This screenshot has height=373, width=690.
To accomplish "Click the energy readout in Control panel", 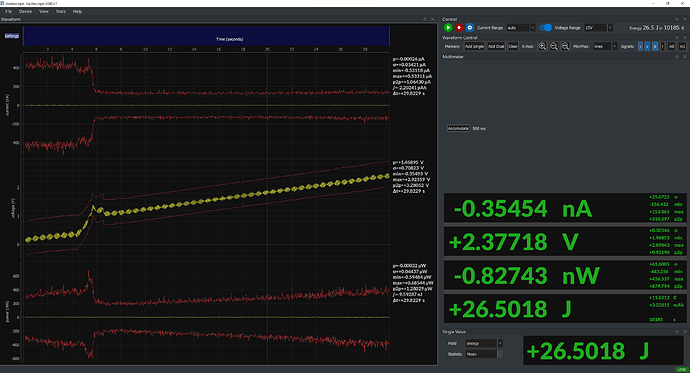I will click(x=657, y=28).
